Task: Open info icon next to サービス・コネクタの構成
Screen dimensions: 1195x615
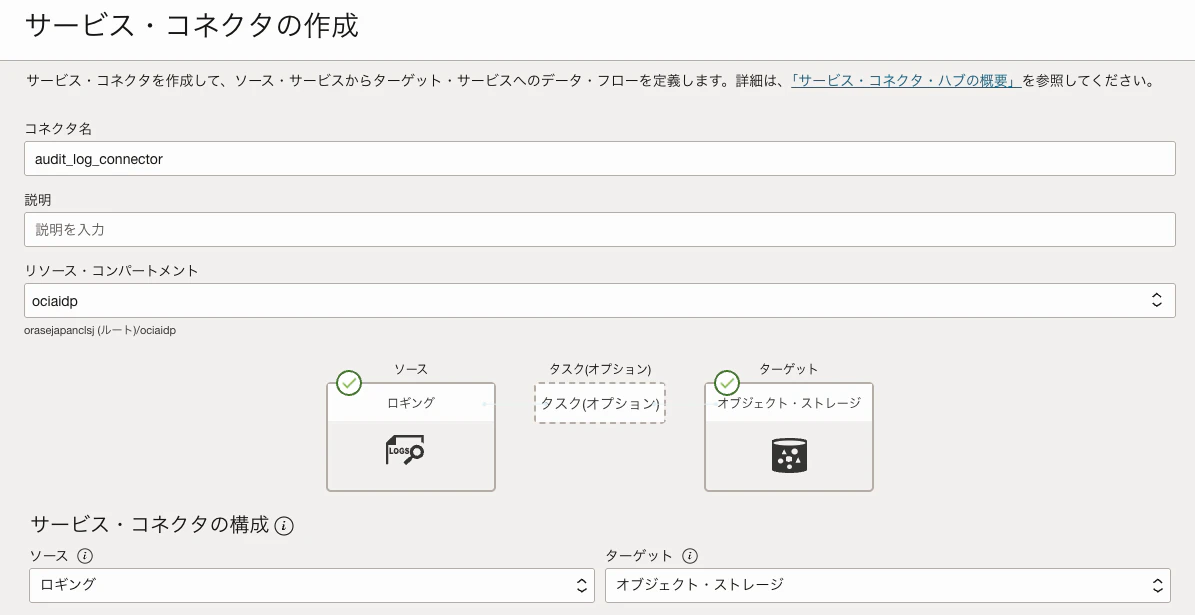Action: pyautogui.click(x=284, y=526)
